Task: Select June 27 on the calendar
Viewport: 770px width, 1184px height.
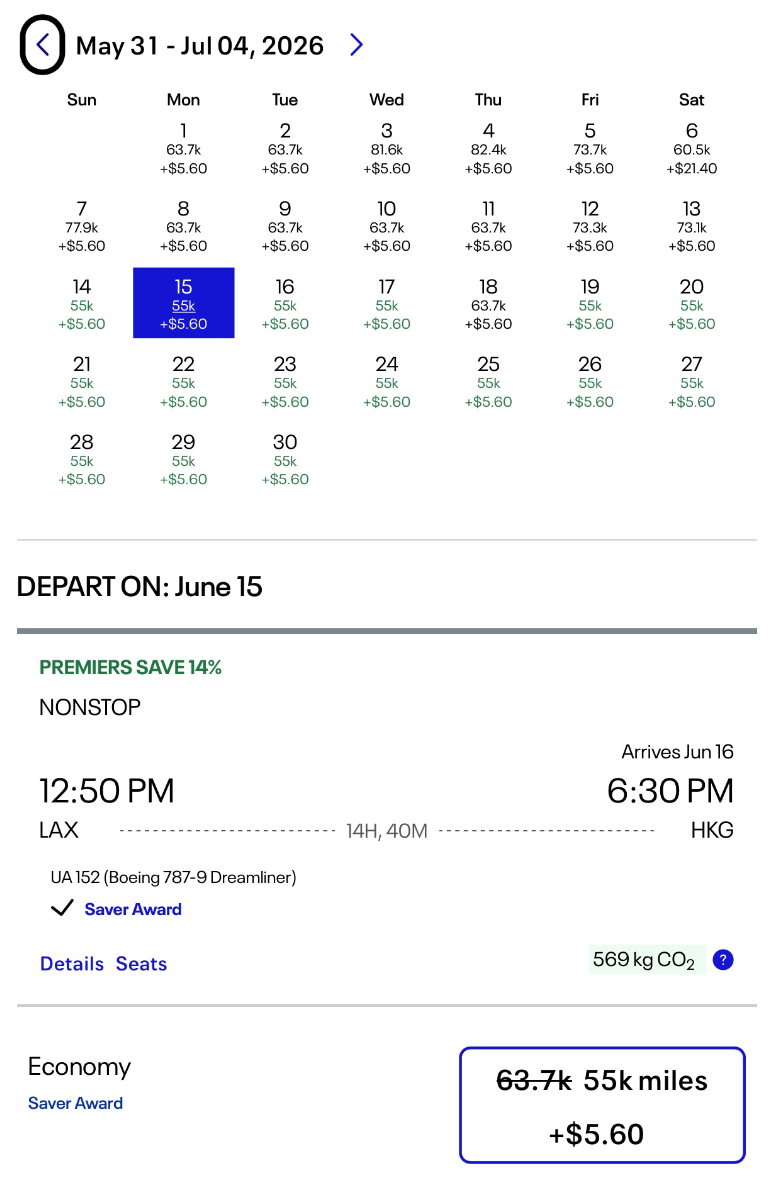Action: tap(691, 382)
